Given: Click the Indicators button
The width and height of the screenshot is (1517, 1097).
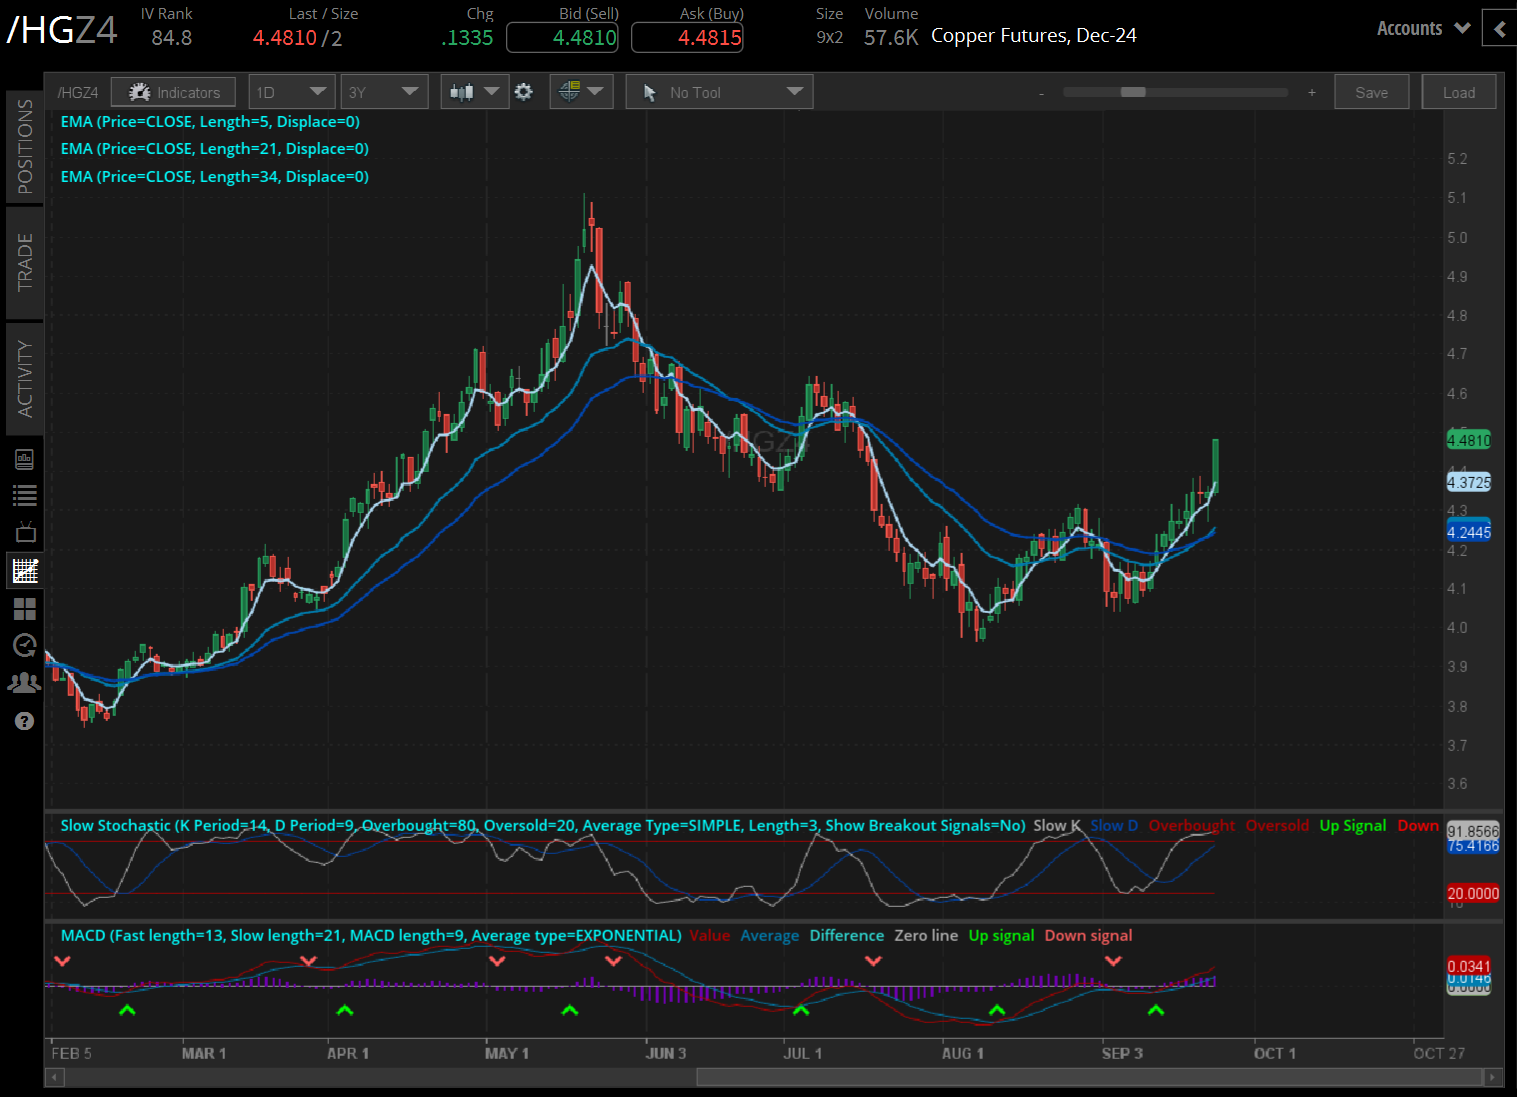Looking at the screenshot, I should pyautogui.click(x=173, y=92).
